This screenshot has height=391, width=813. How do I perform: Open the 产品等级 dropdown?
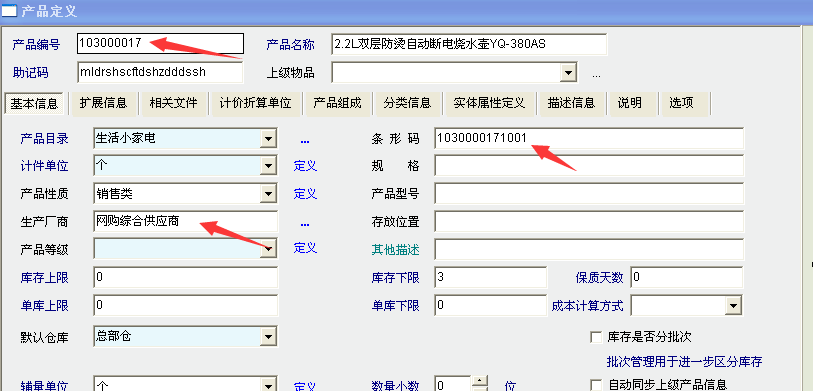click(x=268, y=249)
